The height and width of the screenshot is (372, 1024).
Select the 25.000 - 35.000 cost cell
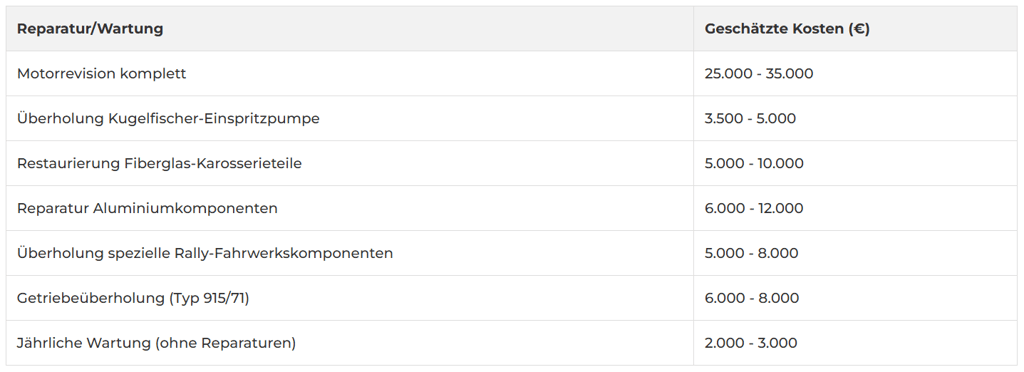[x=759, y=74]
